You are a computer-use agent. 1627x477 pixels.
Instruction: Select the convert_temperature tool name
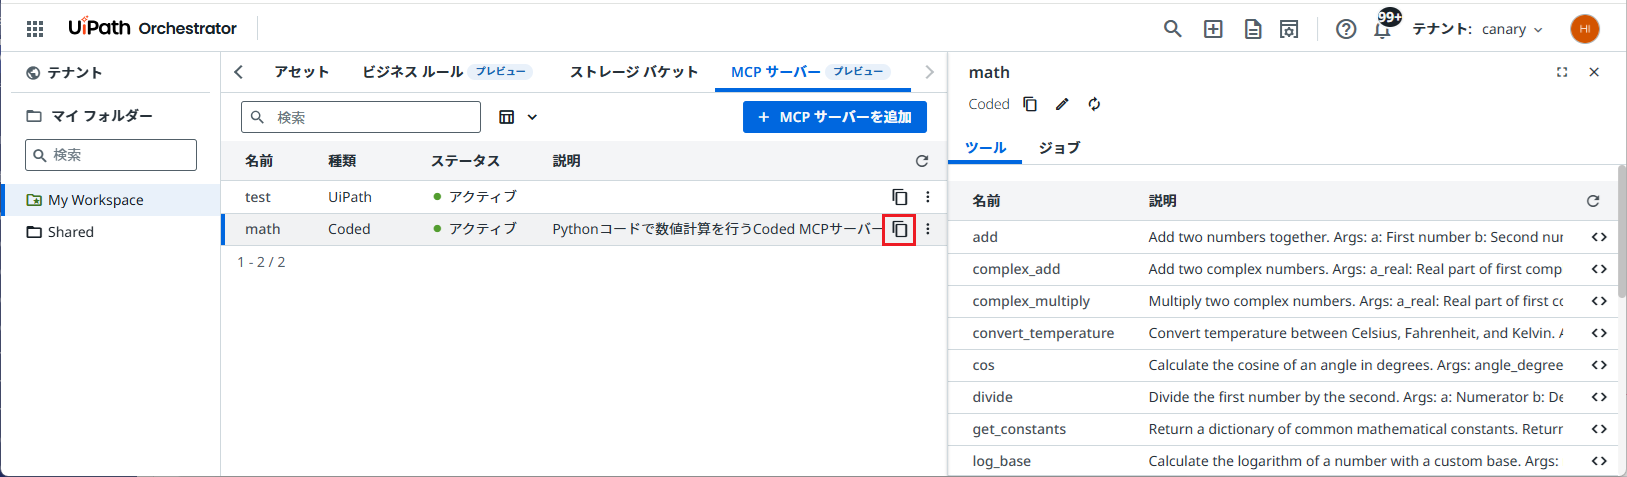click(x=1043, y=333)
